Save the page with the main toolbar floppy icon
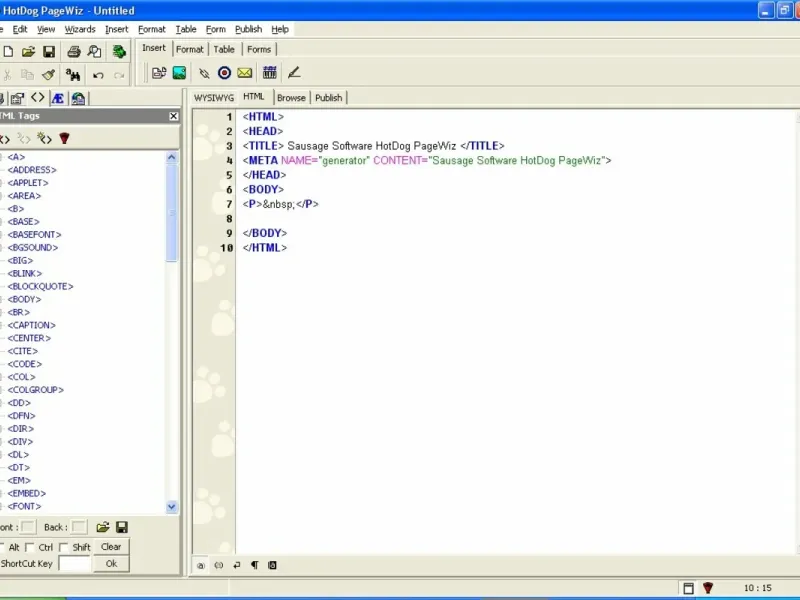The width and height of the screenshot is (800, 600). tap(49, 52)
